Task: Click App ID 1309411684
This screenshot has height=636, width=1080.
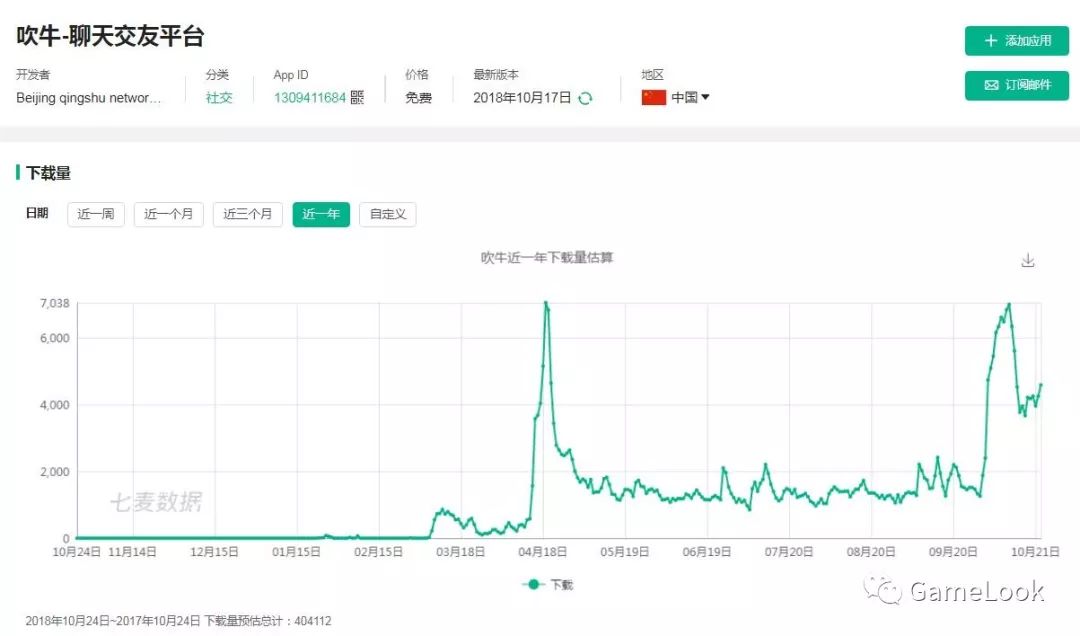Action: [x=309, y=98]
